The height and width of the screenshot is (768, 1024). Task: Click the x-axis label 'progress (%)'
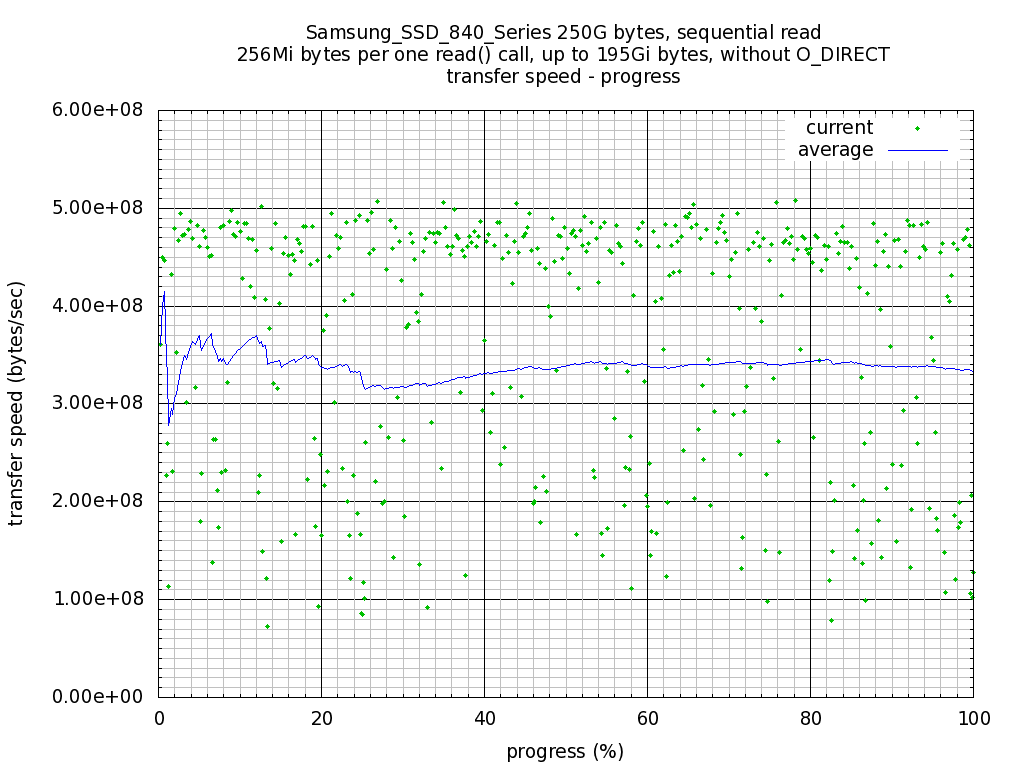coord(565,751)
